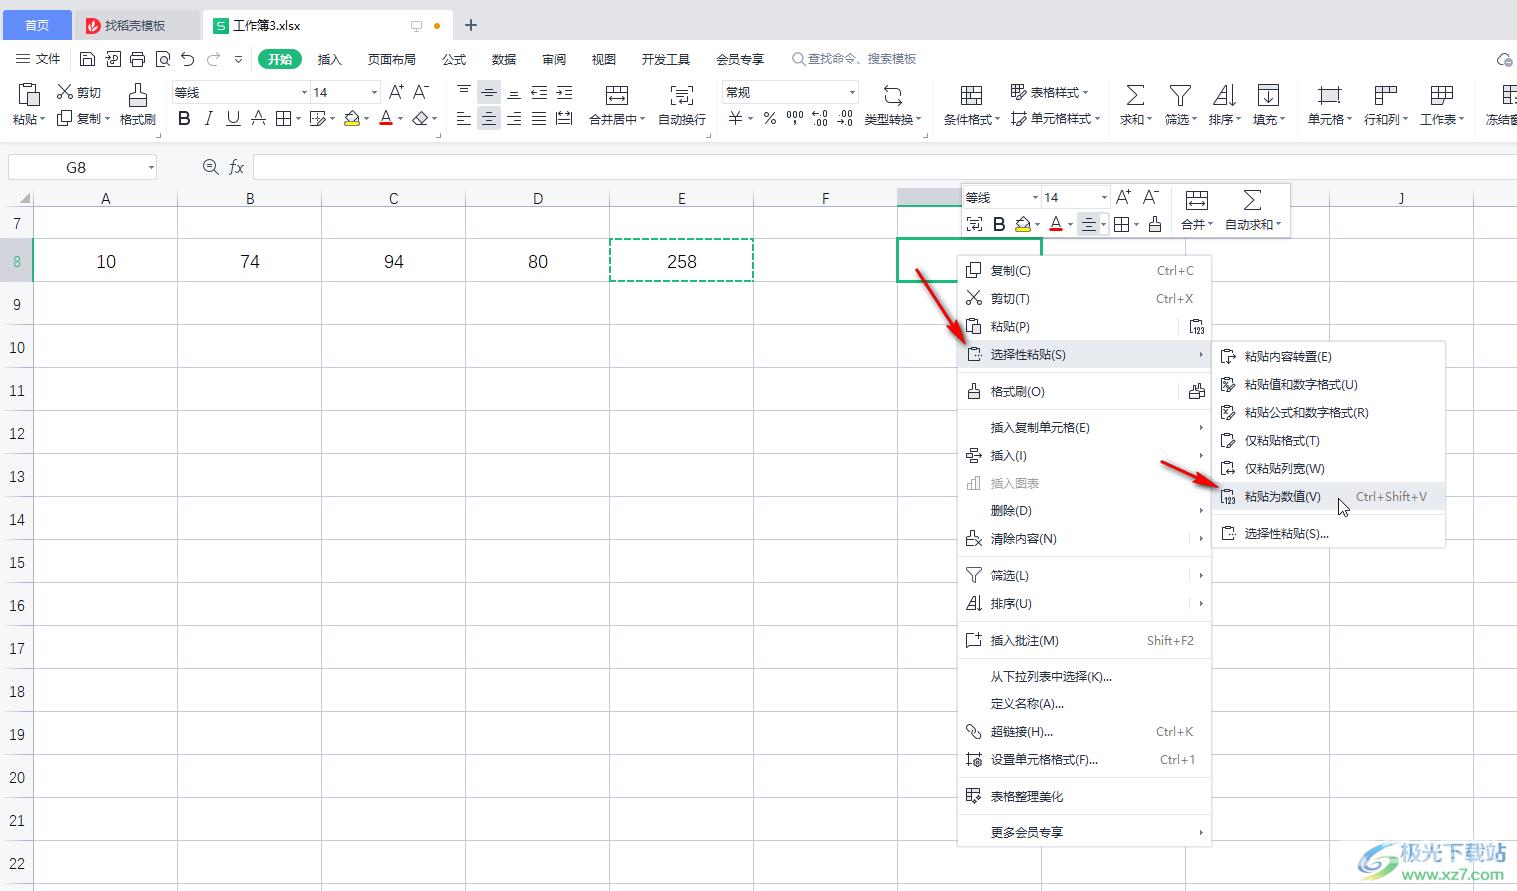The height and width of the screenshot is (891, 1517).
Task: Click the Print icon in quick access bar
Action: [x=138, y=59]
